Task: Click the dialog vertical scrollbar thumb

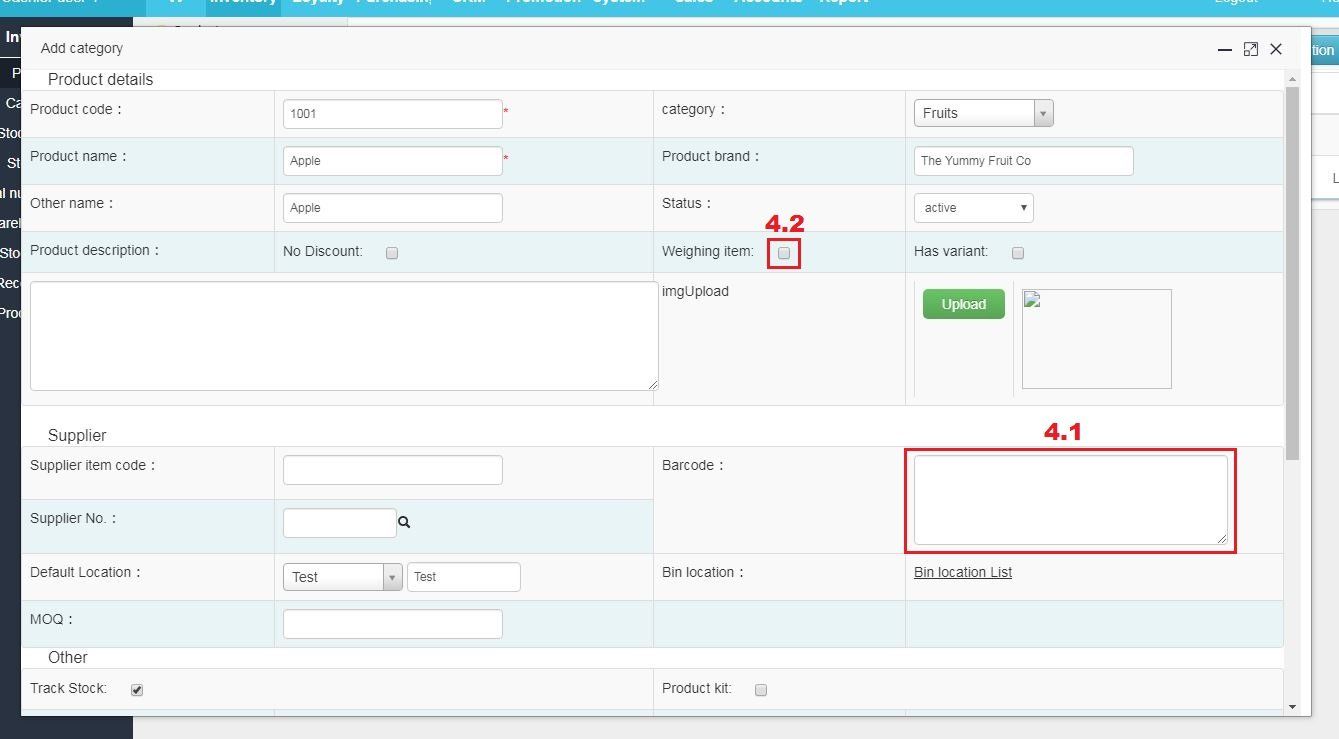Action: coord(1292,274)
